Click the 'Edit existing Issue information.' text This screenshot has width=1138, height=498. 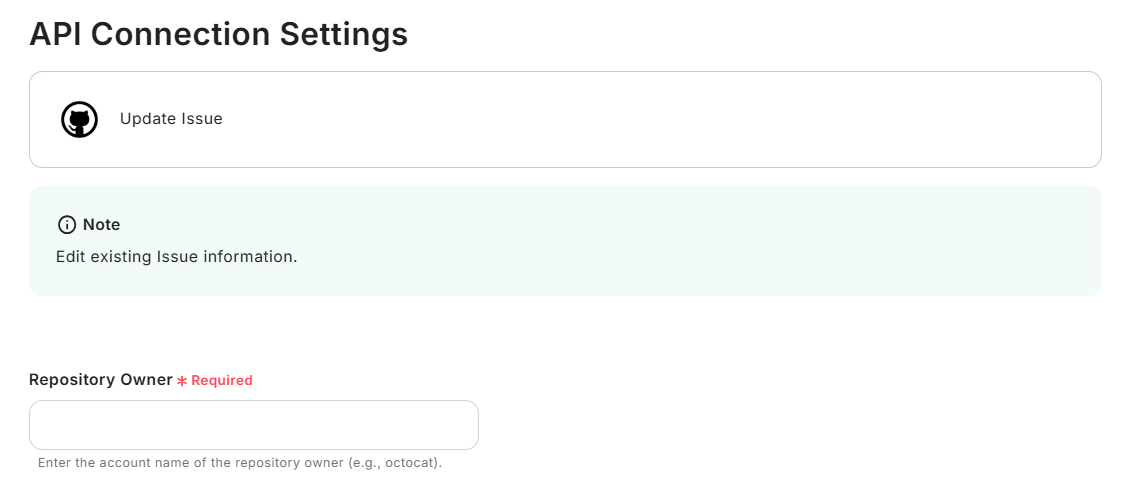[x=177, y=257]
